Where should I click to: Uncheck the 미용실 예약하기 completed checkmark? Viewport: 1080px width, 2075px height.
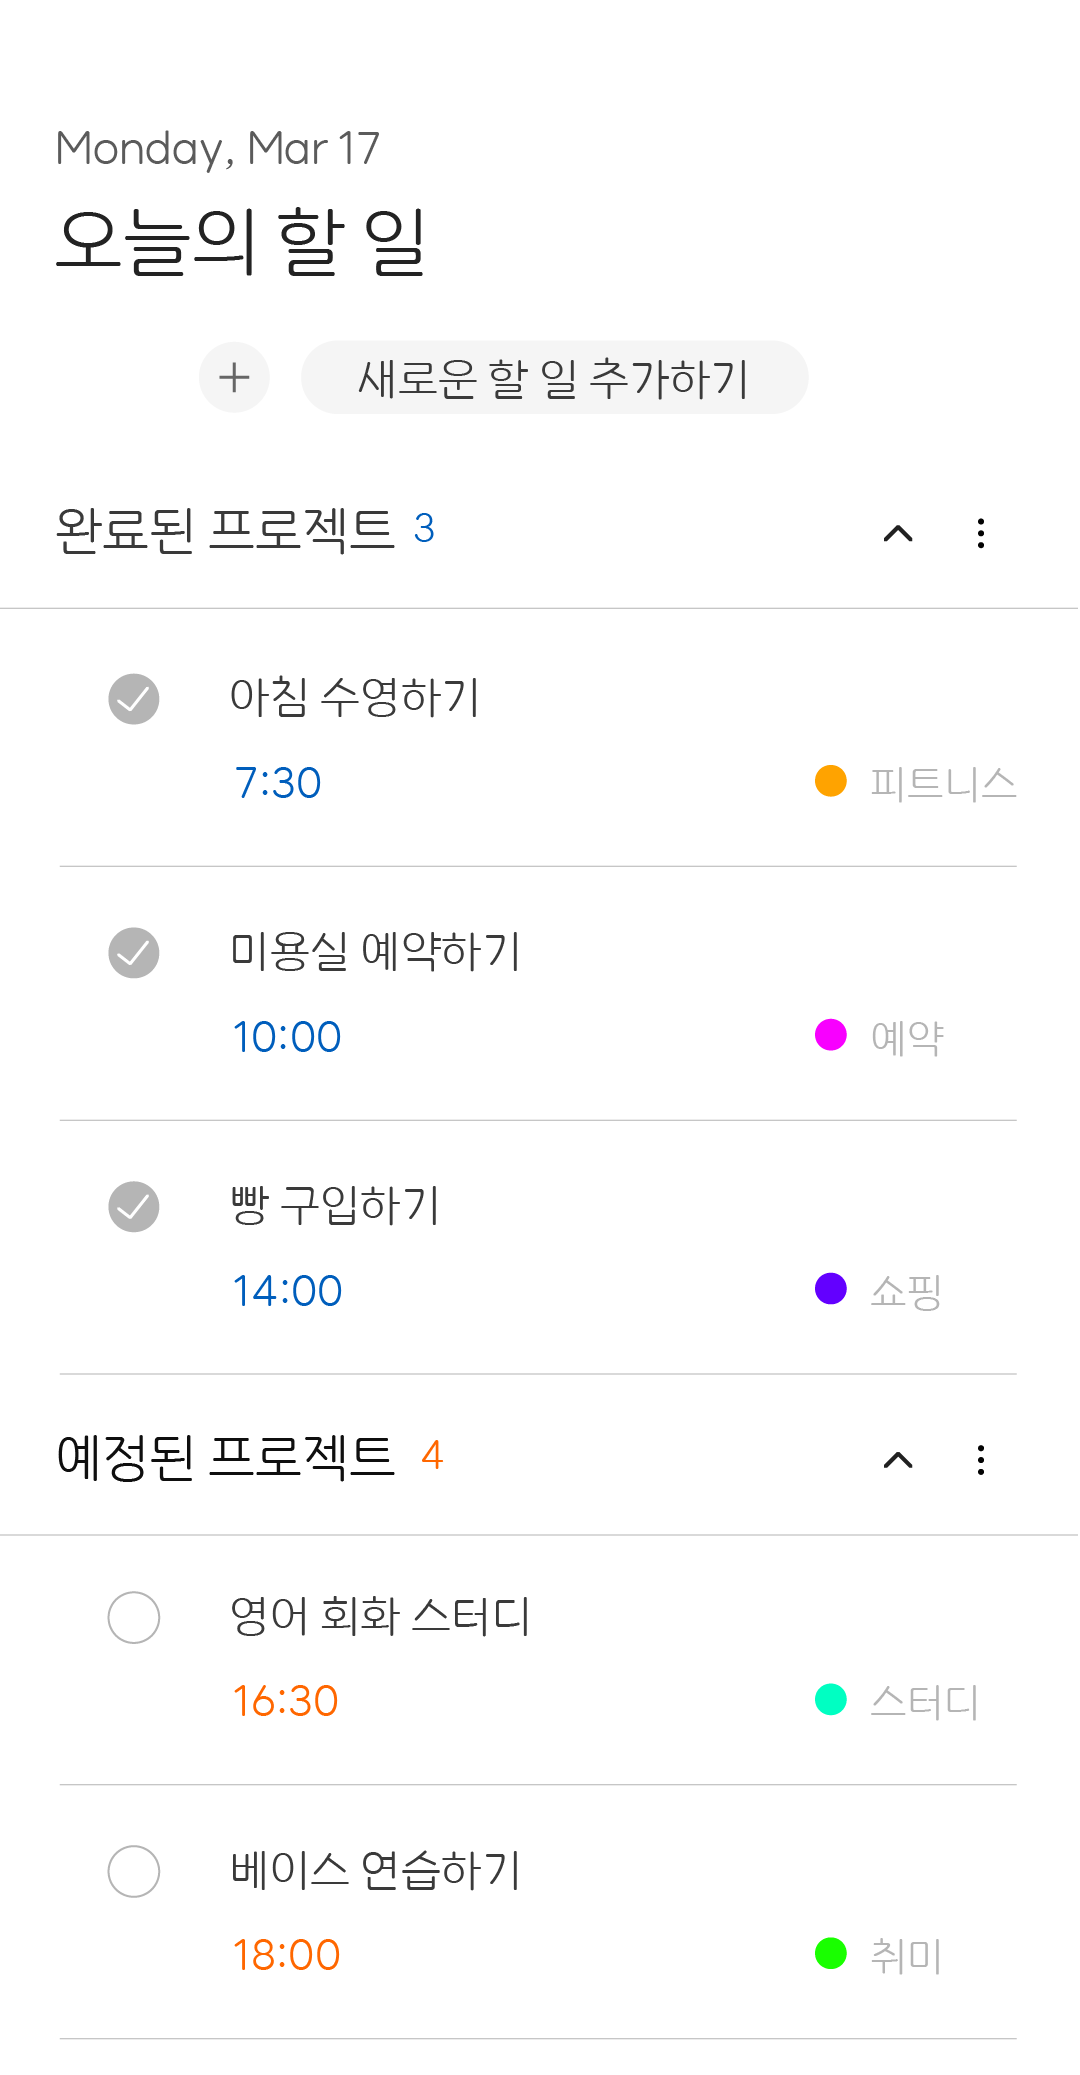click(134, 953)
